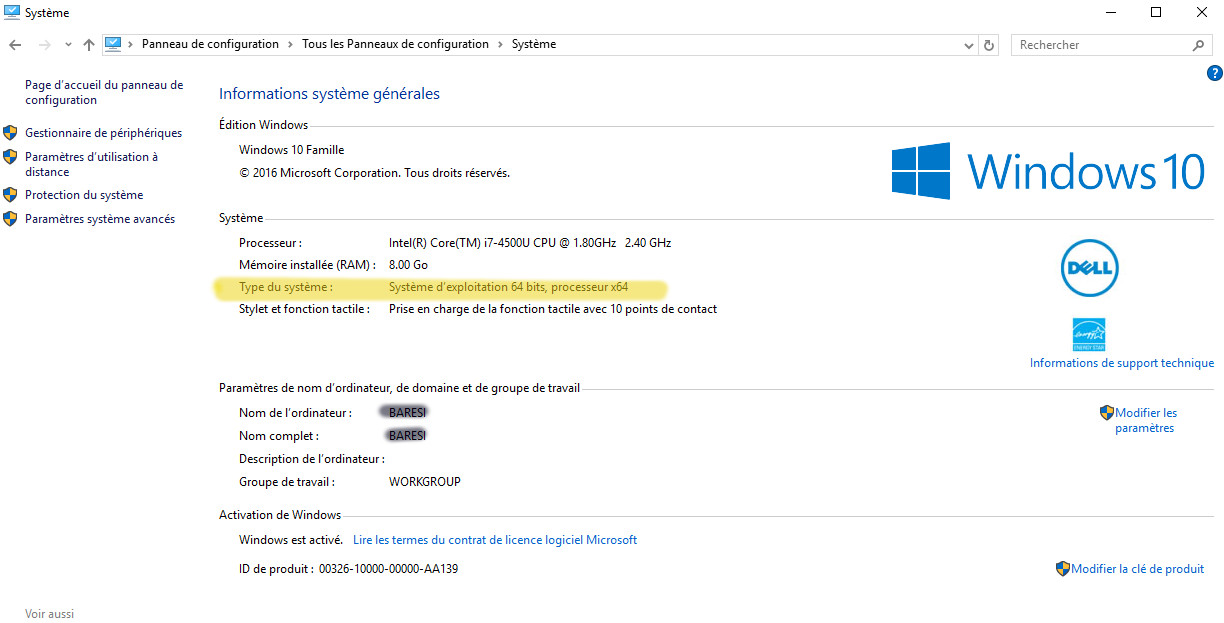
Task: Open 'Protection du système' link
Action: (x=84, y=195)
